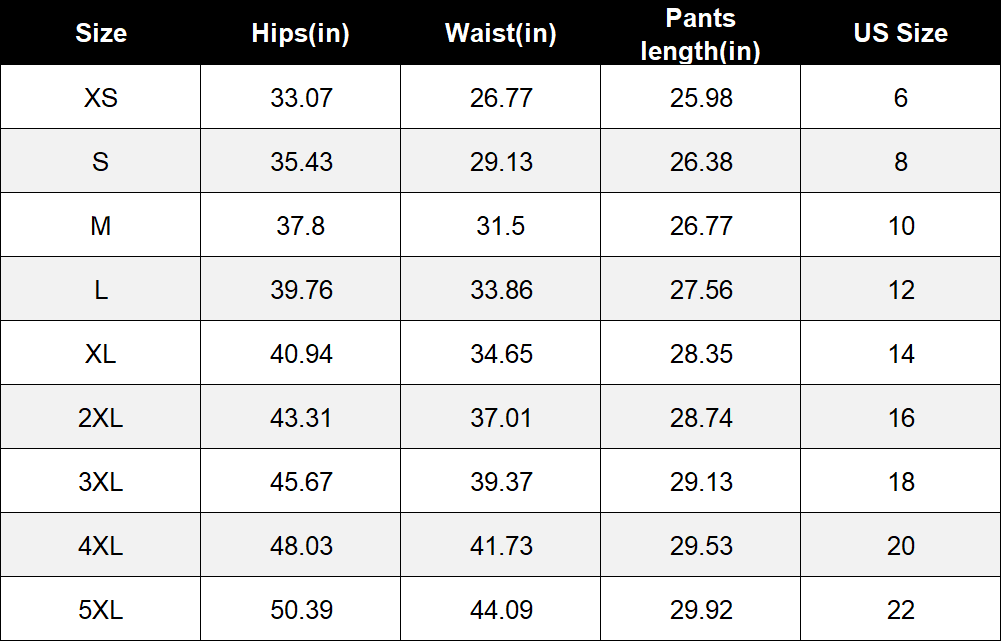Click the 35.43 hips value
Screen dimensions: 1001x641
point(301,162)
